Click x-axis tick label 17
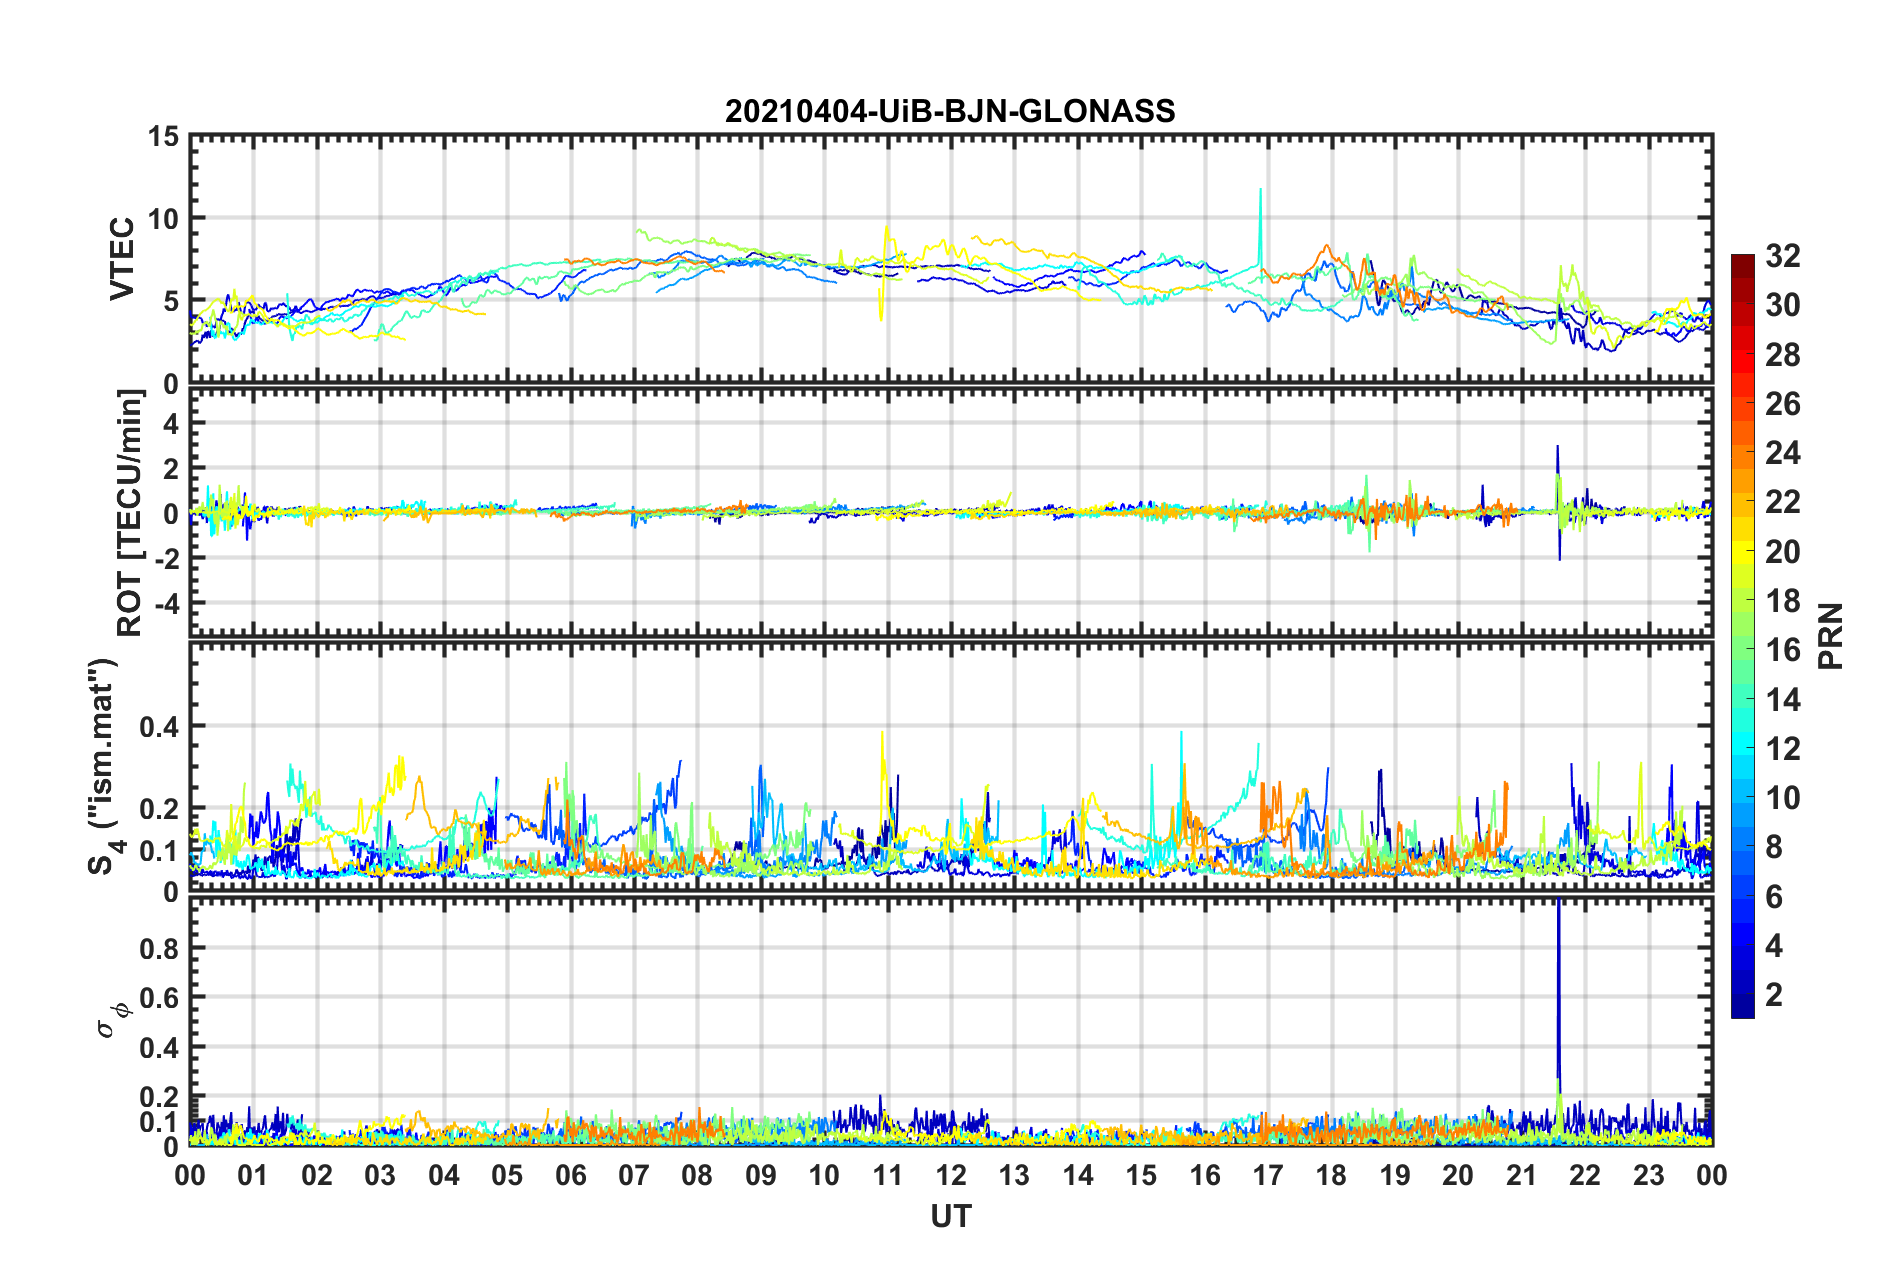 click(1268, 1175)
